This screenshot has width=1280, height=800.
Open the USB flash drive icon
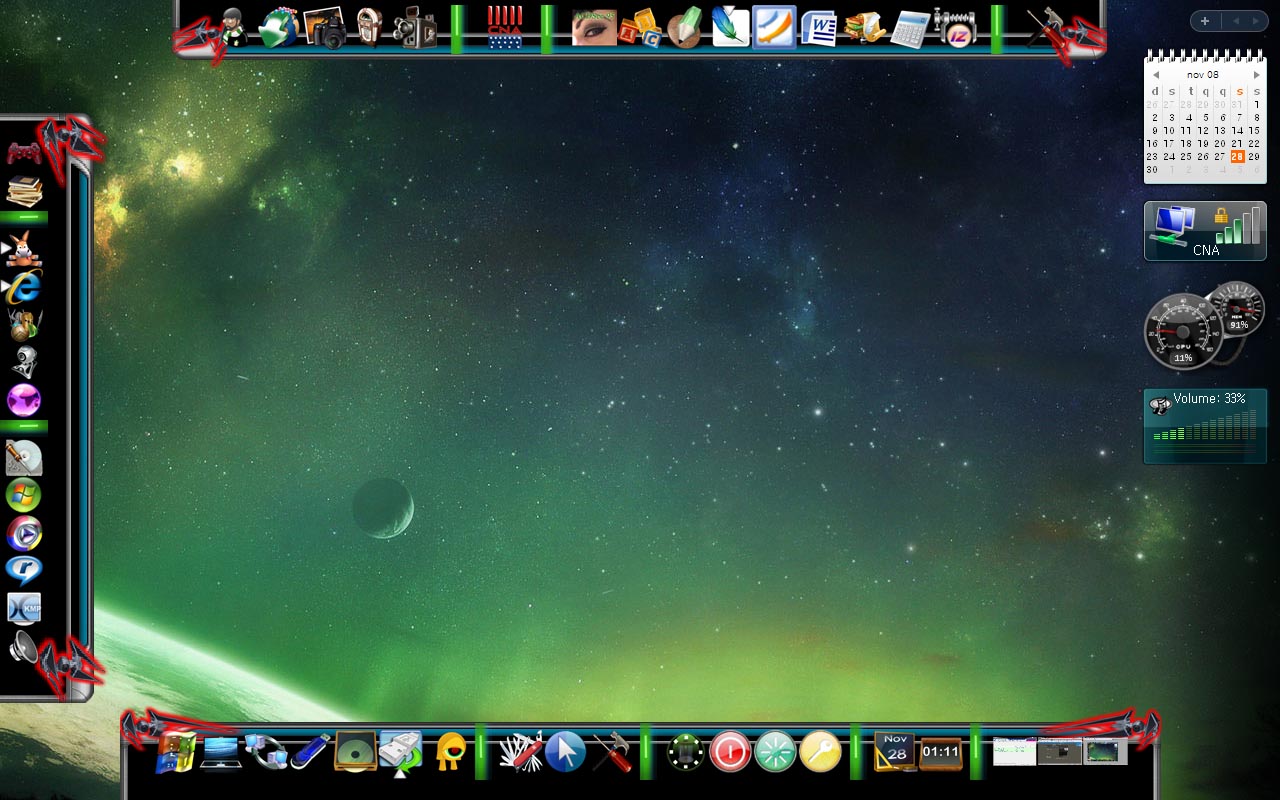tap(310, 750)
